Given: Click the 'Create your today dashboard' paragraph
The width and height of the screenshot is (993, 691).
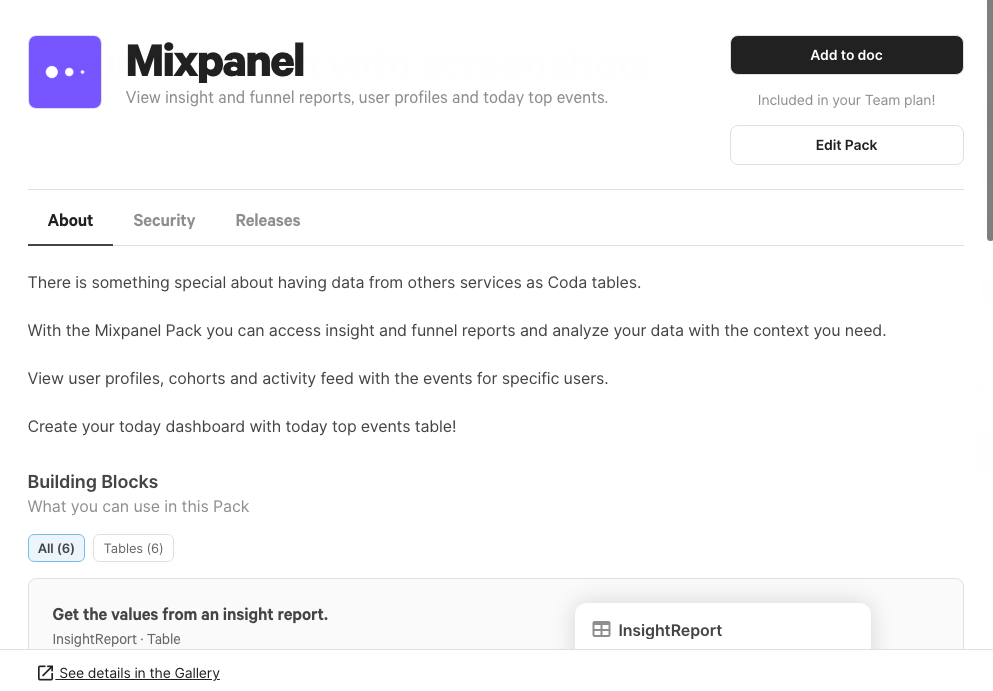Looking at the screenshot, I should tap(242, 426).
